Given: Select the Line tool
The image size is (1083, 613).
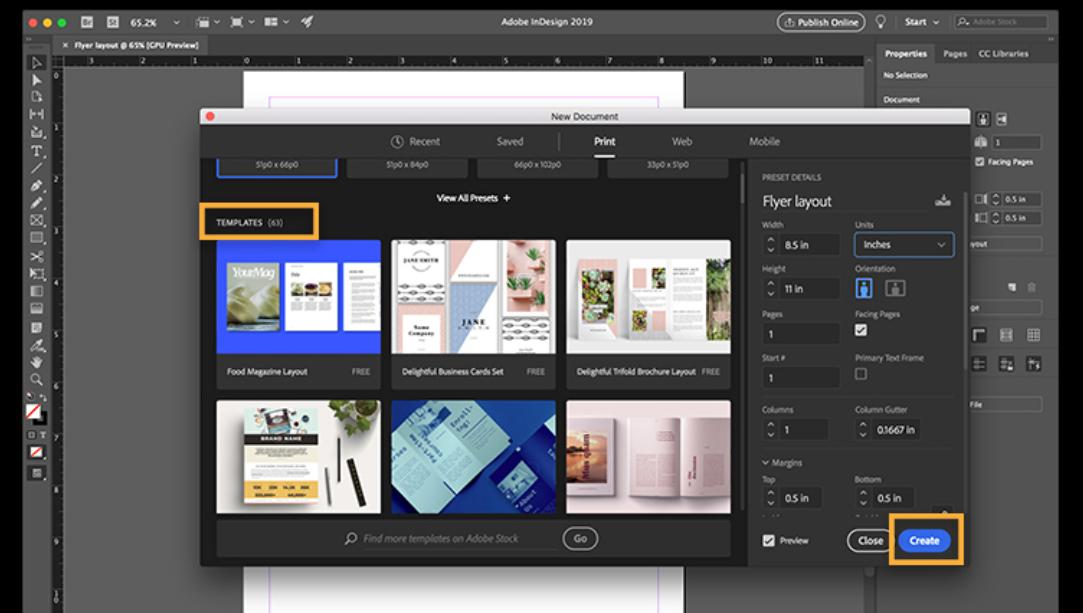Looking at the screenshot, I should 37,168.
